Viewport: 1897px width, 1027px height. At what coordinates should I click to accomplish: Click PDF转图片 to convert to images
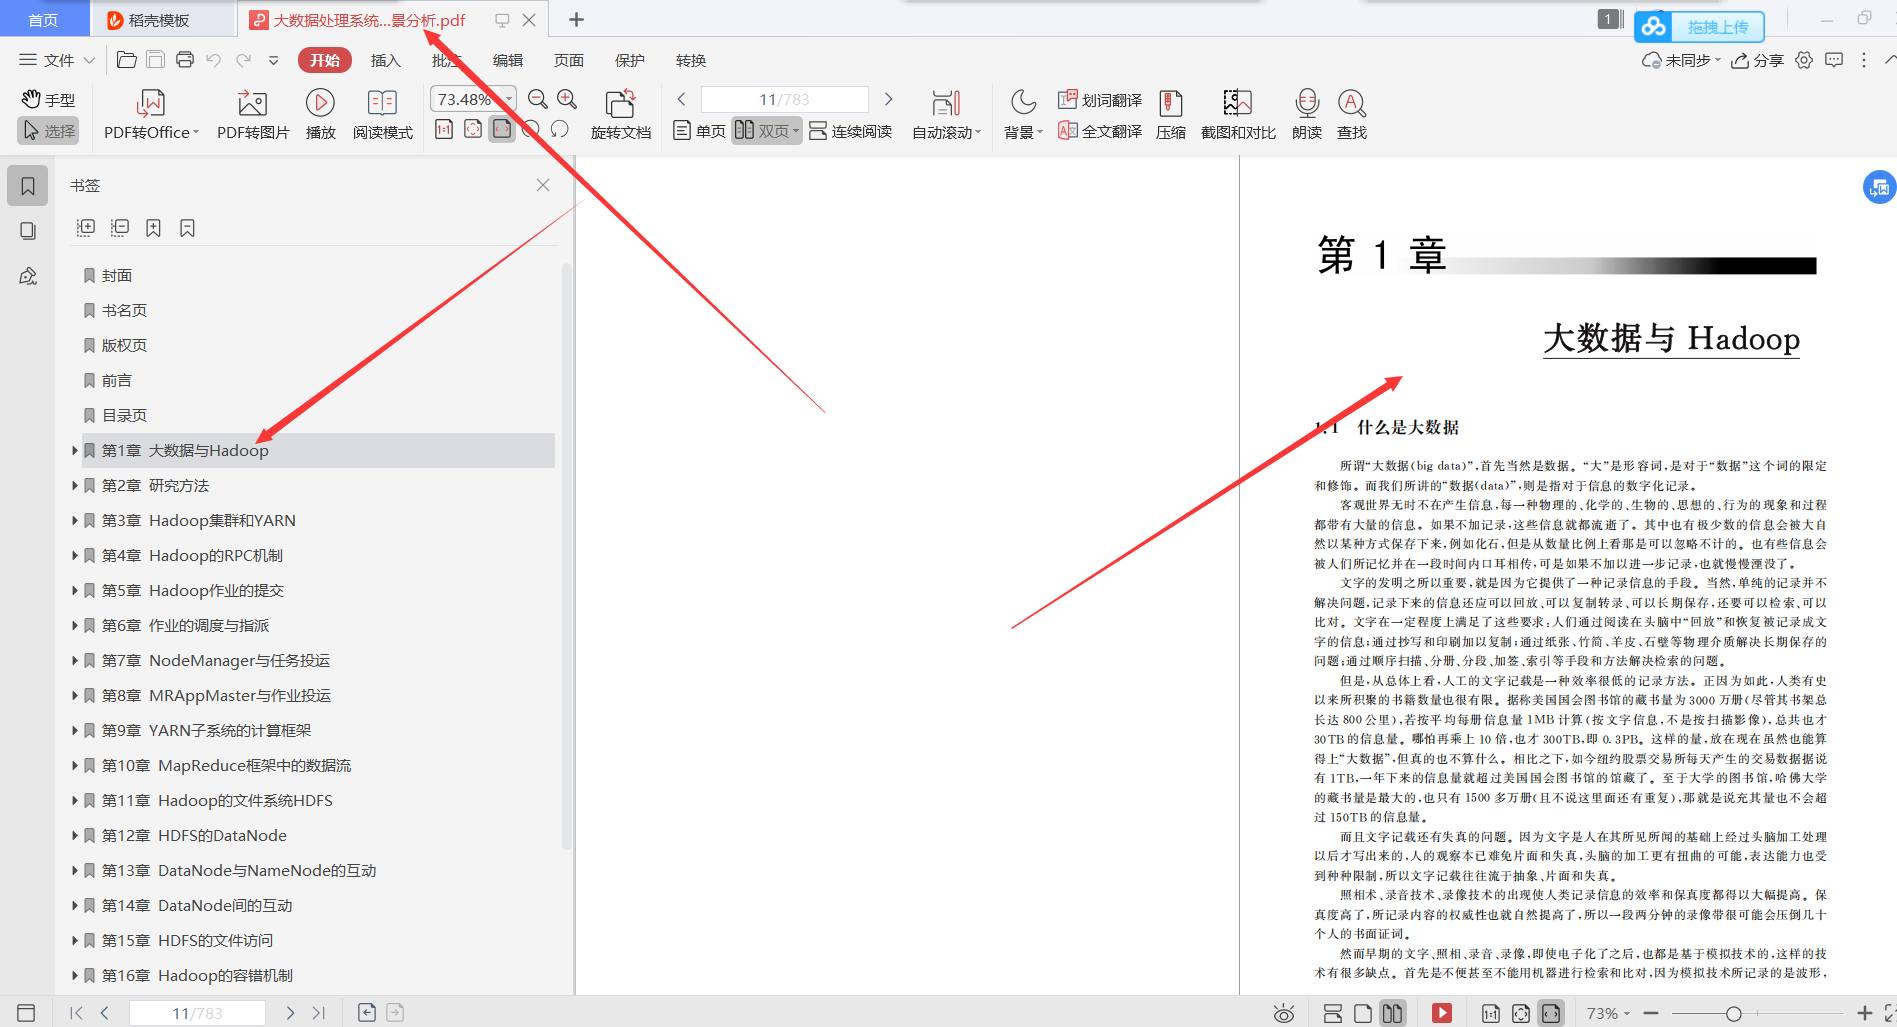[253, 115]
